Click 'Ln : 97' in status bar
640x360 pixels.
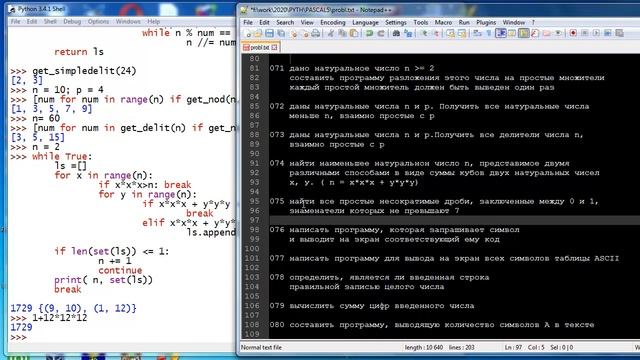513,347
